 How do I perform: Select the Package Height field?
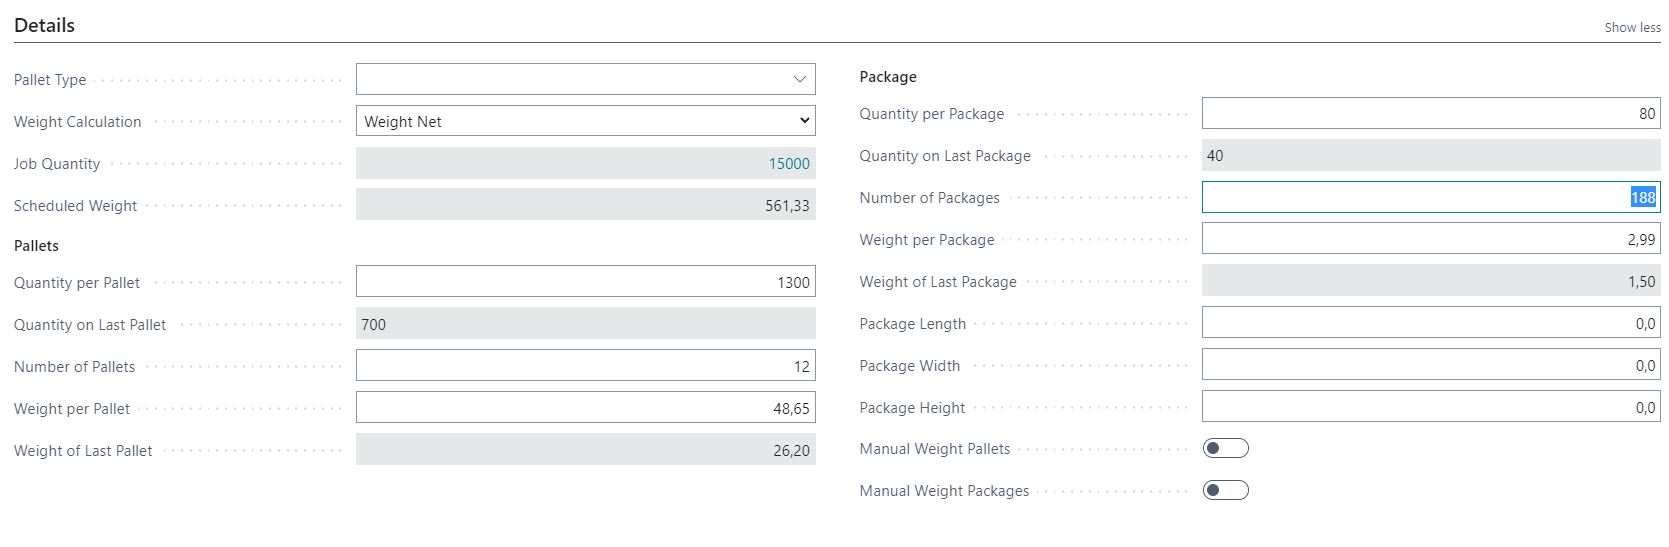1431,407
